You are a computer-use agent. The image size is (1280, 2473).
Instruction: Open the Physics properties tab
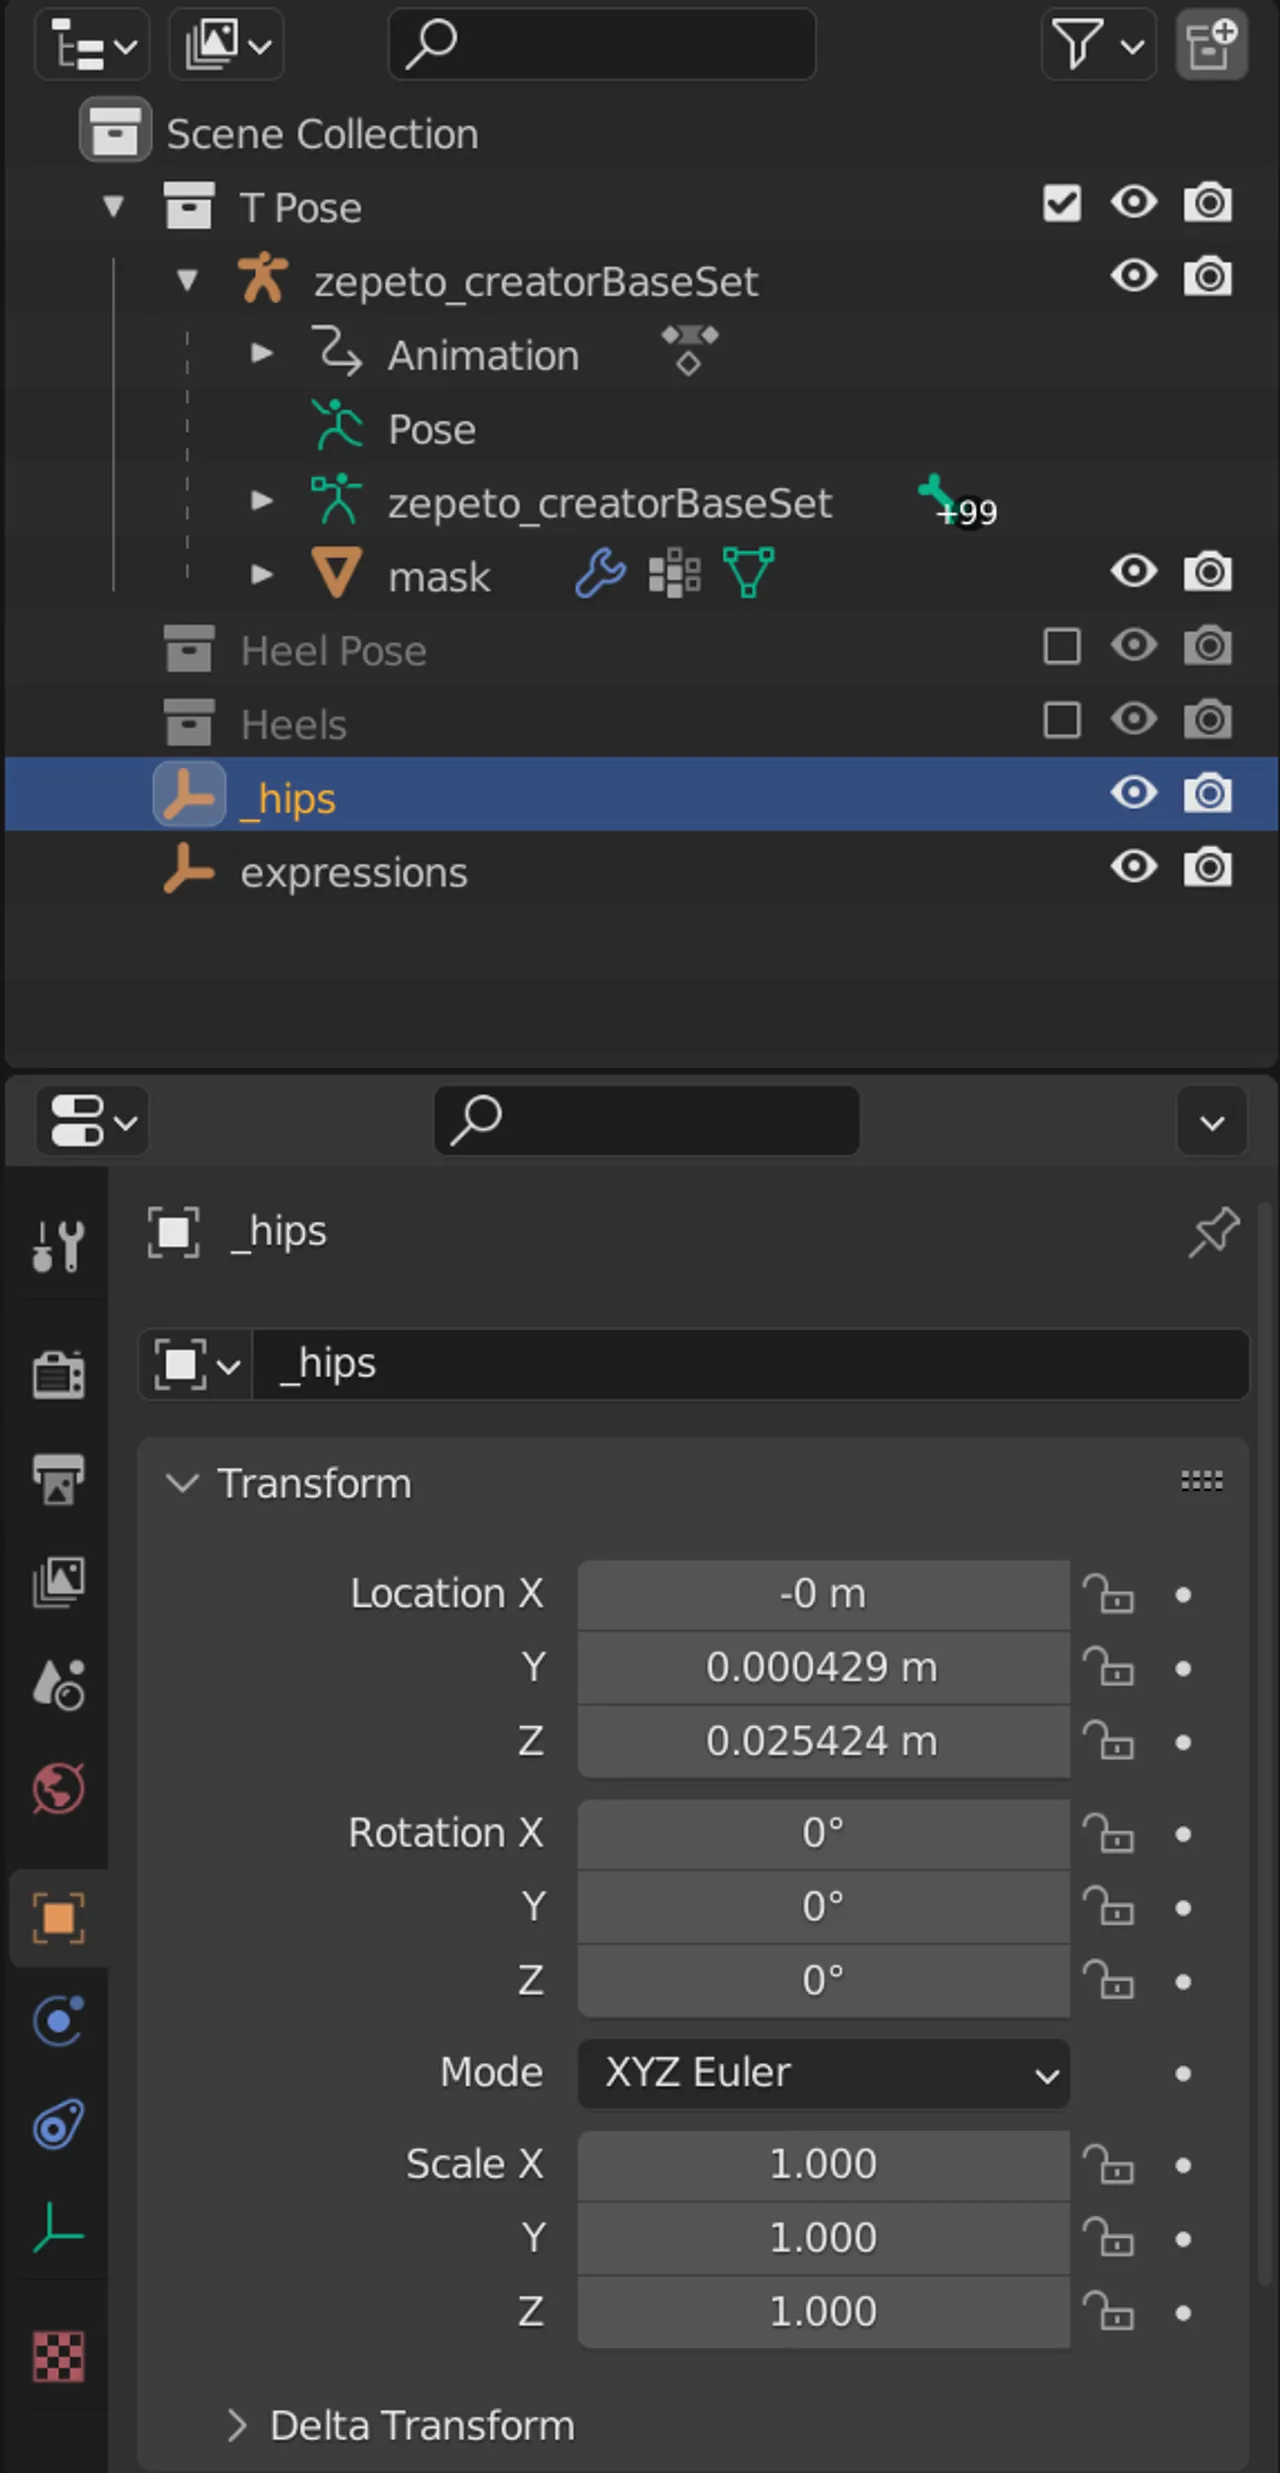pos(58,2021)
